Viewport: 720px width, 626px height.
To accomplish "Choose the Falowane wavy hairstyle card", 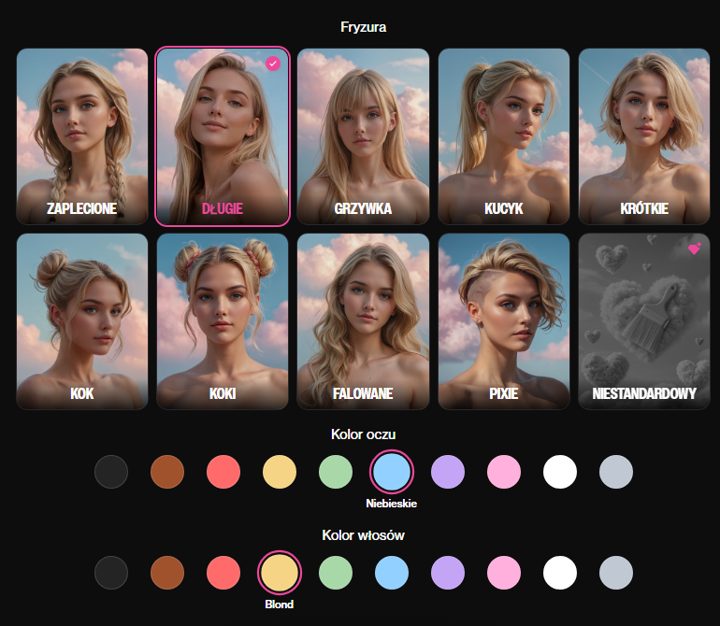I will click(x=363, y=321).
